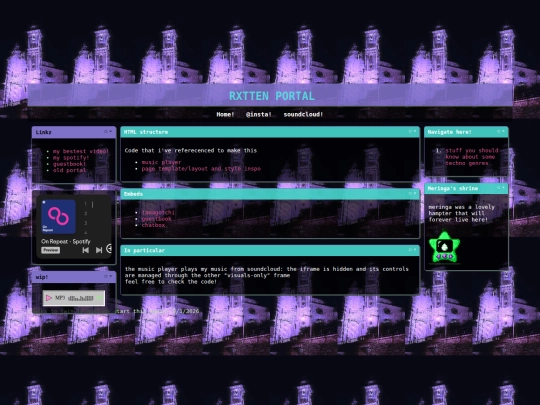The height and width of the screenshot is (405, 540).
Task: Click x icon on Meringa's shrine bar
Action: point(503,188)
